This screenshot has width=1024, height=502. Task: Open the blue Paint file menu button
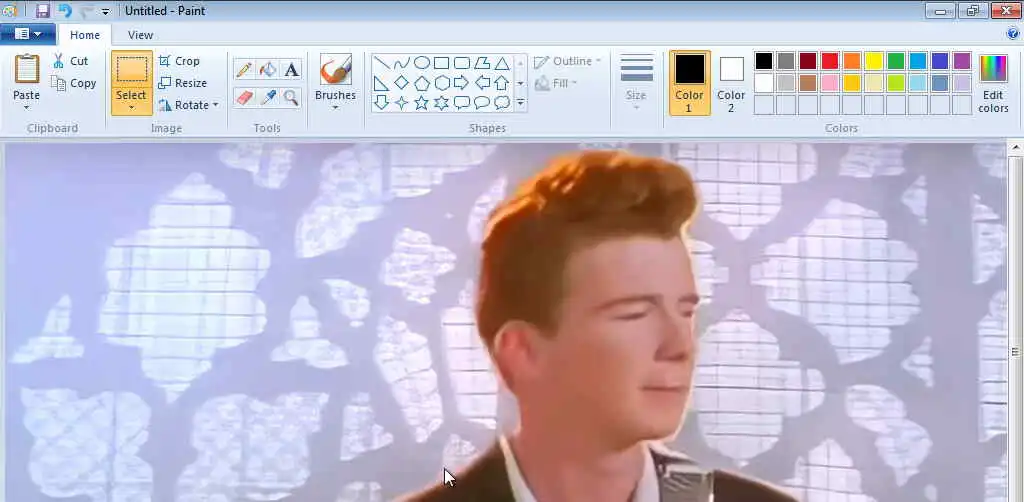(27, 34)
